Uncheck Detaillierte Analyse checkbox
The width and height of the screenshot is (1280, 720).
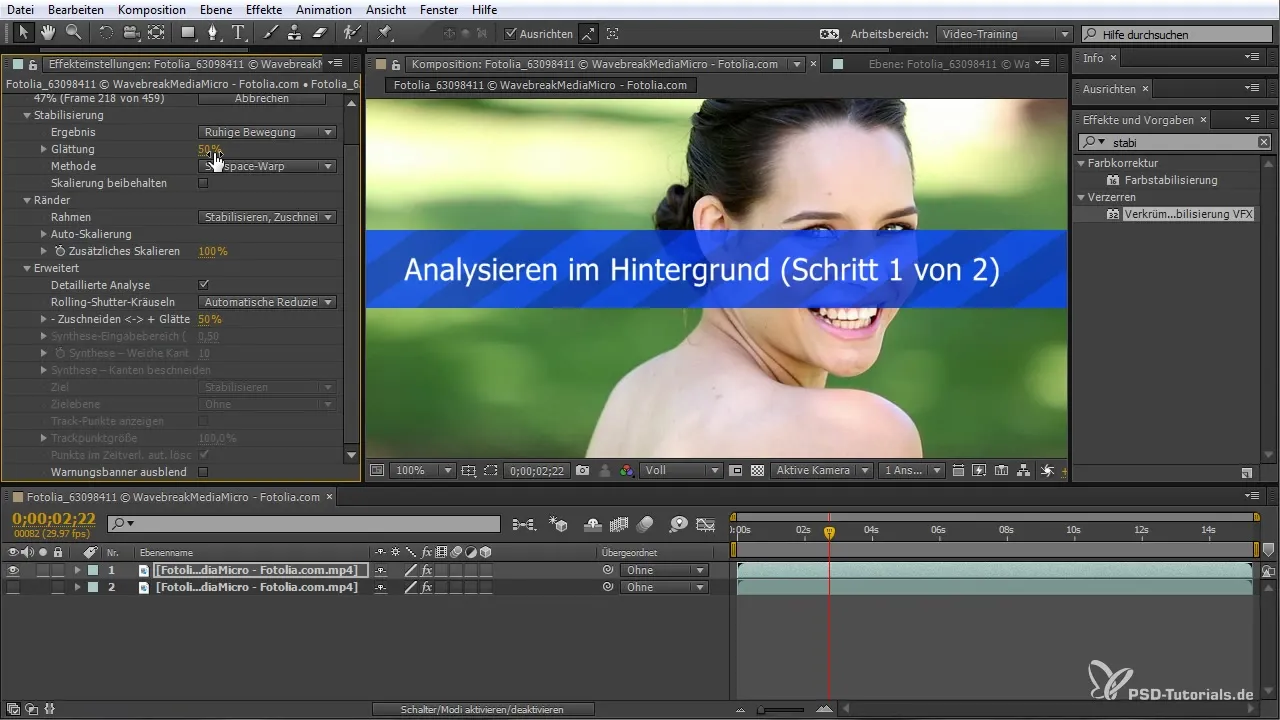tap(203, 285)
